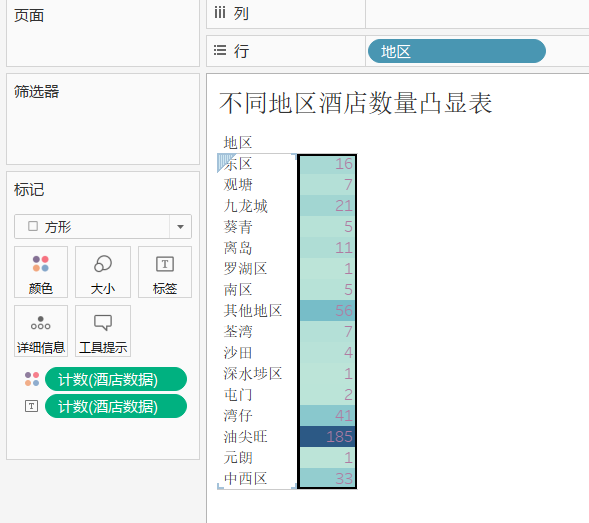Click the mark type dropdown arrow
The image size is (589, 523).
180,227
